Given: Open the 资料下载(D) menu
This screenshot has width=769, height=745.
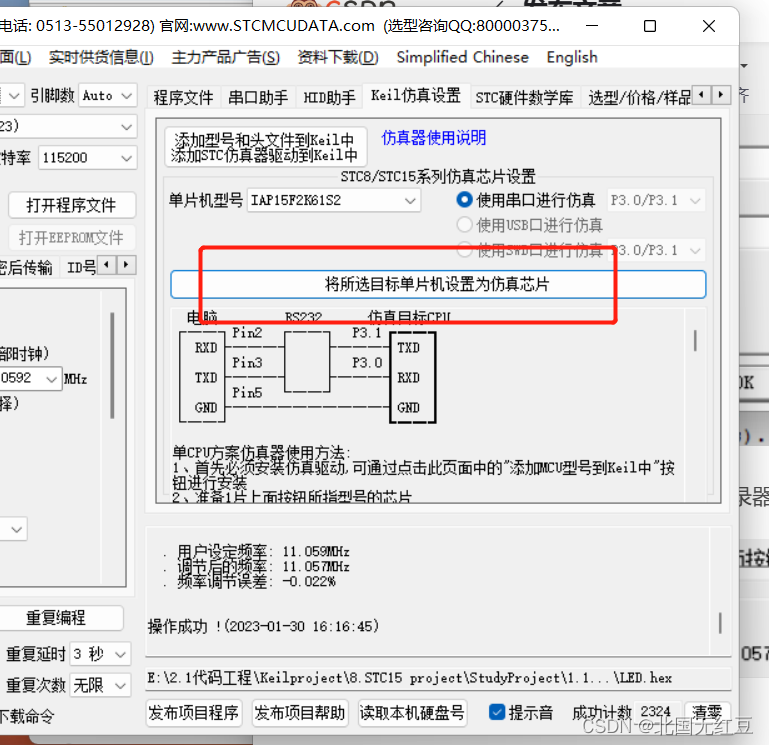Looking at the screenshot, I should (x=338, y=57).
